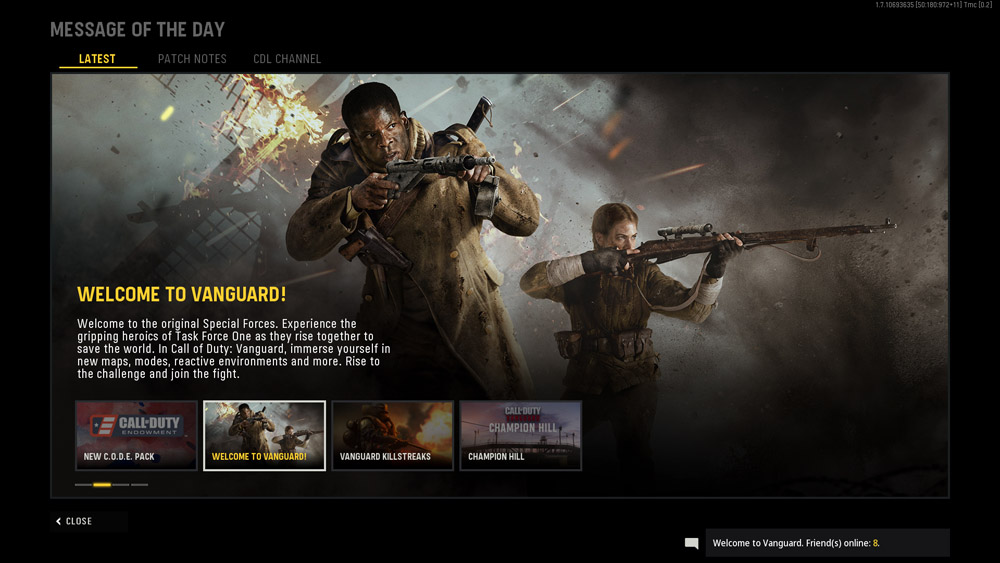Click the Champion Hill logo in the thumbnail
Viewport: 1000px width, 563px height.
pos(522,420)
